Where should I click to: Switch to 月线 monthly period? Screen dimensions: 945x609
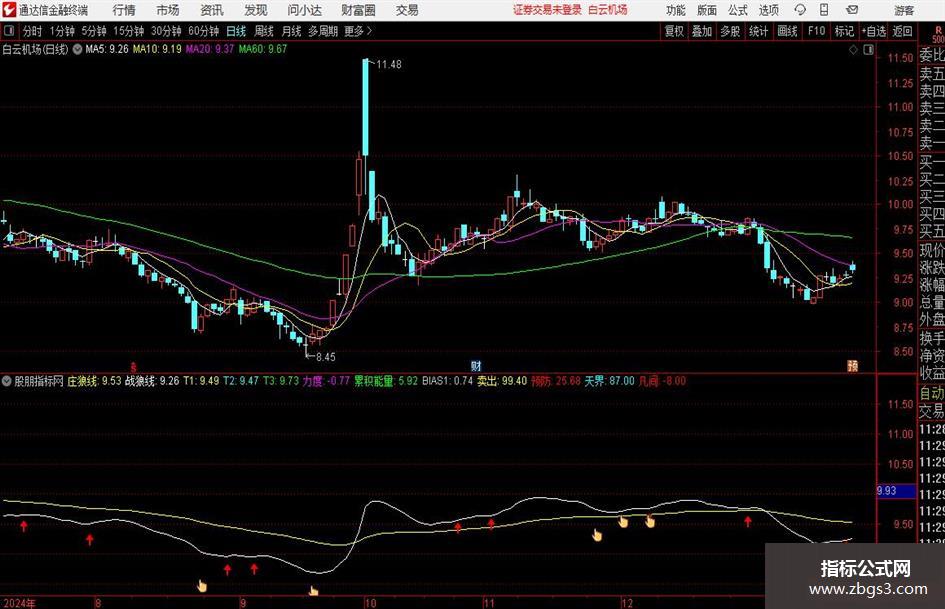tap(291, 31)
